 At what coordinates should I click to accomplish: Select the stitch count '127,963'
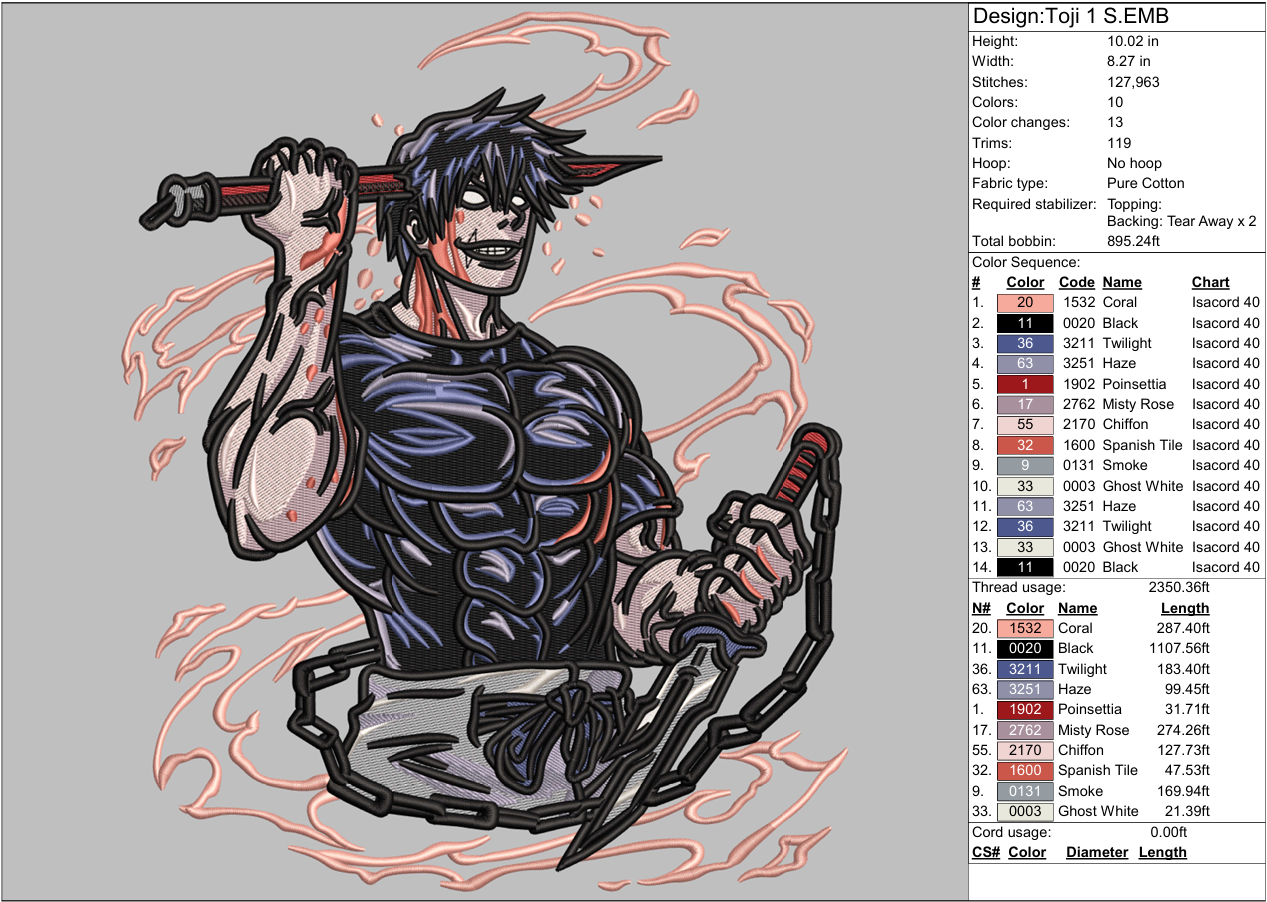1133,82
